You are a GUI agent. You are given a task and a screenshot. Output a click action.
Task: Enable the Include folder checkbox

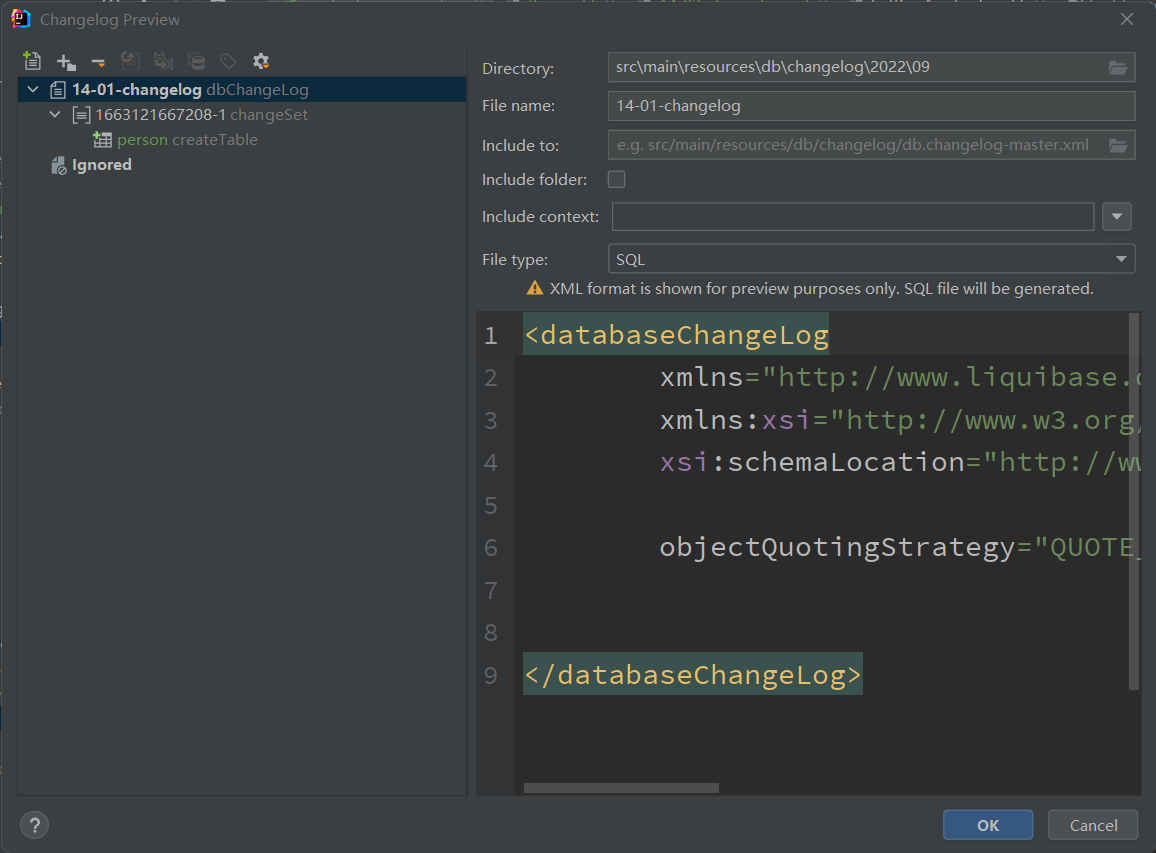click(616, 179)
